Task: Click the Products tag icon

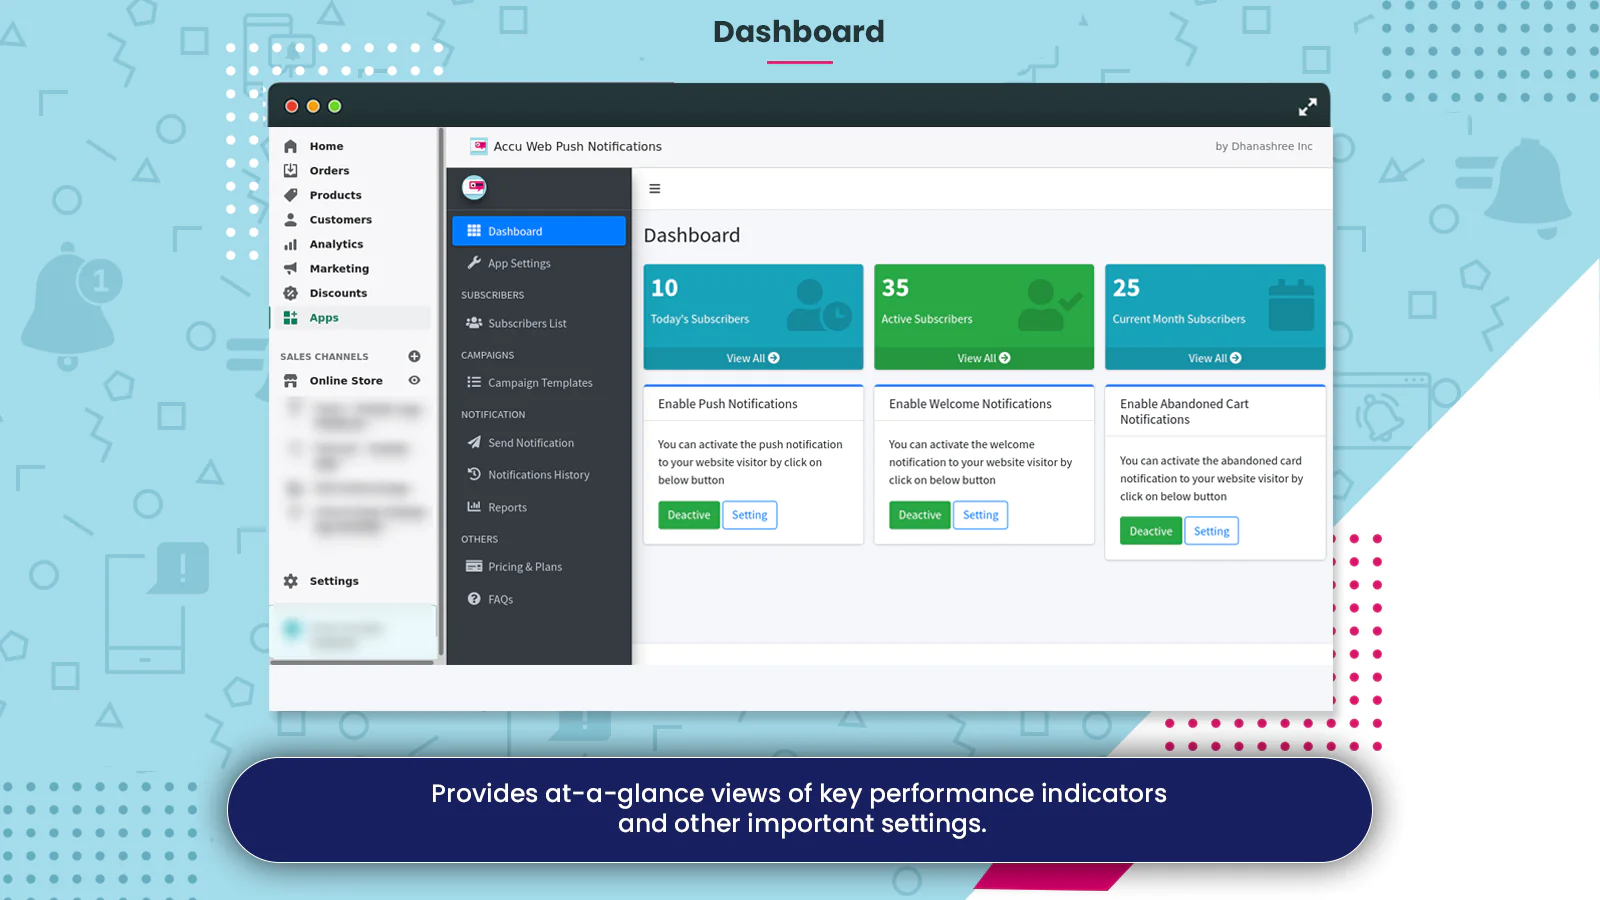Action: click(x=291, y=195)
